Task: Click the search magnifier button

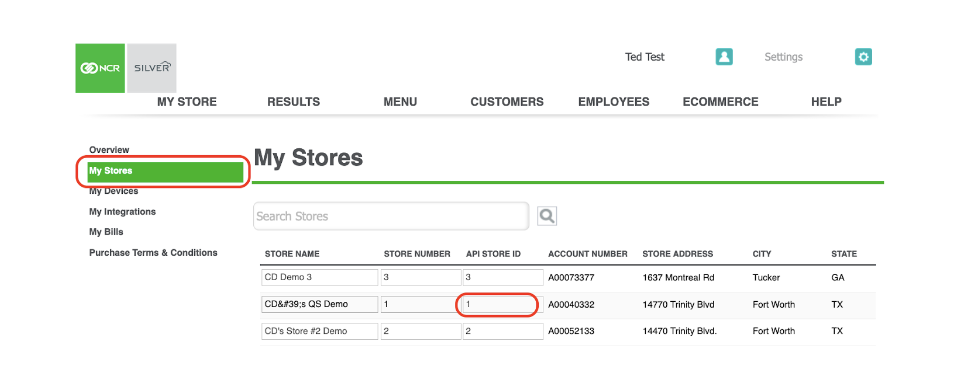Action: tap(547, 216)
